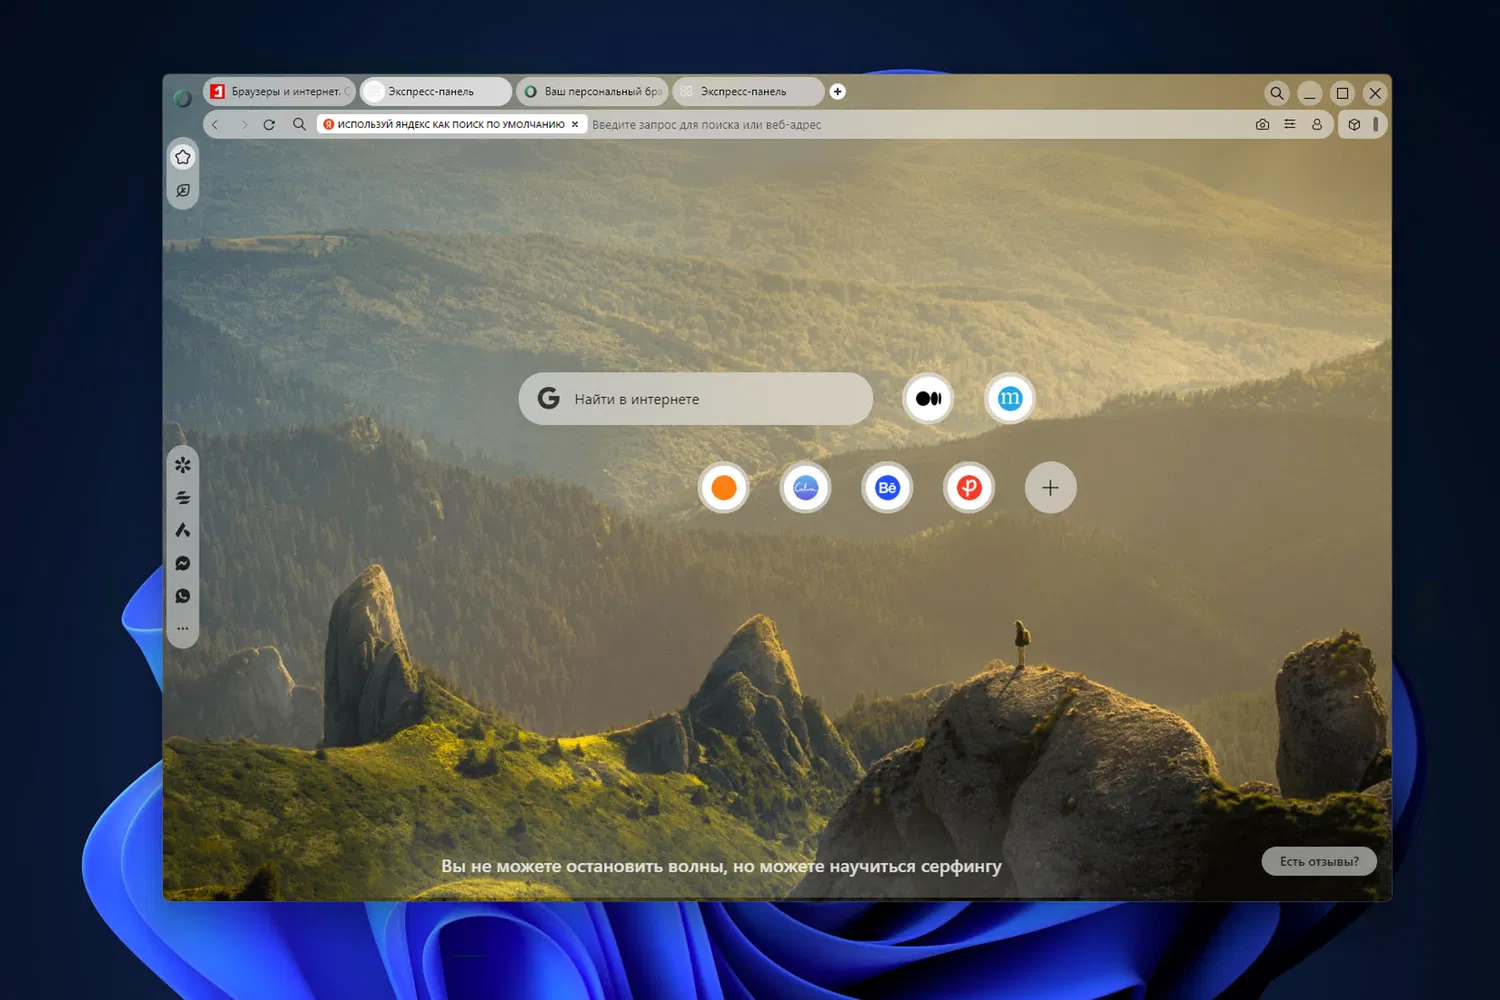Open Facebook Messenger in the sidebar

pos(183,563)
